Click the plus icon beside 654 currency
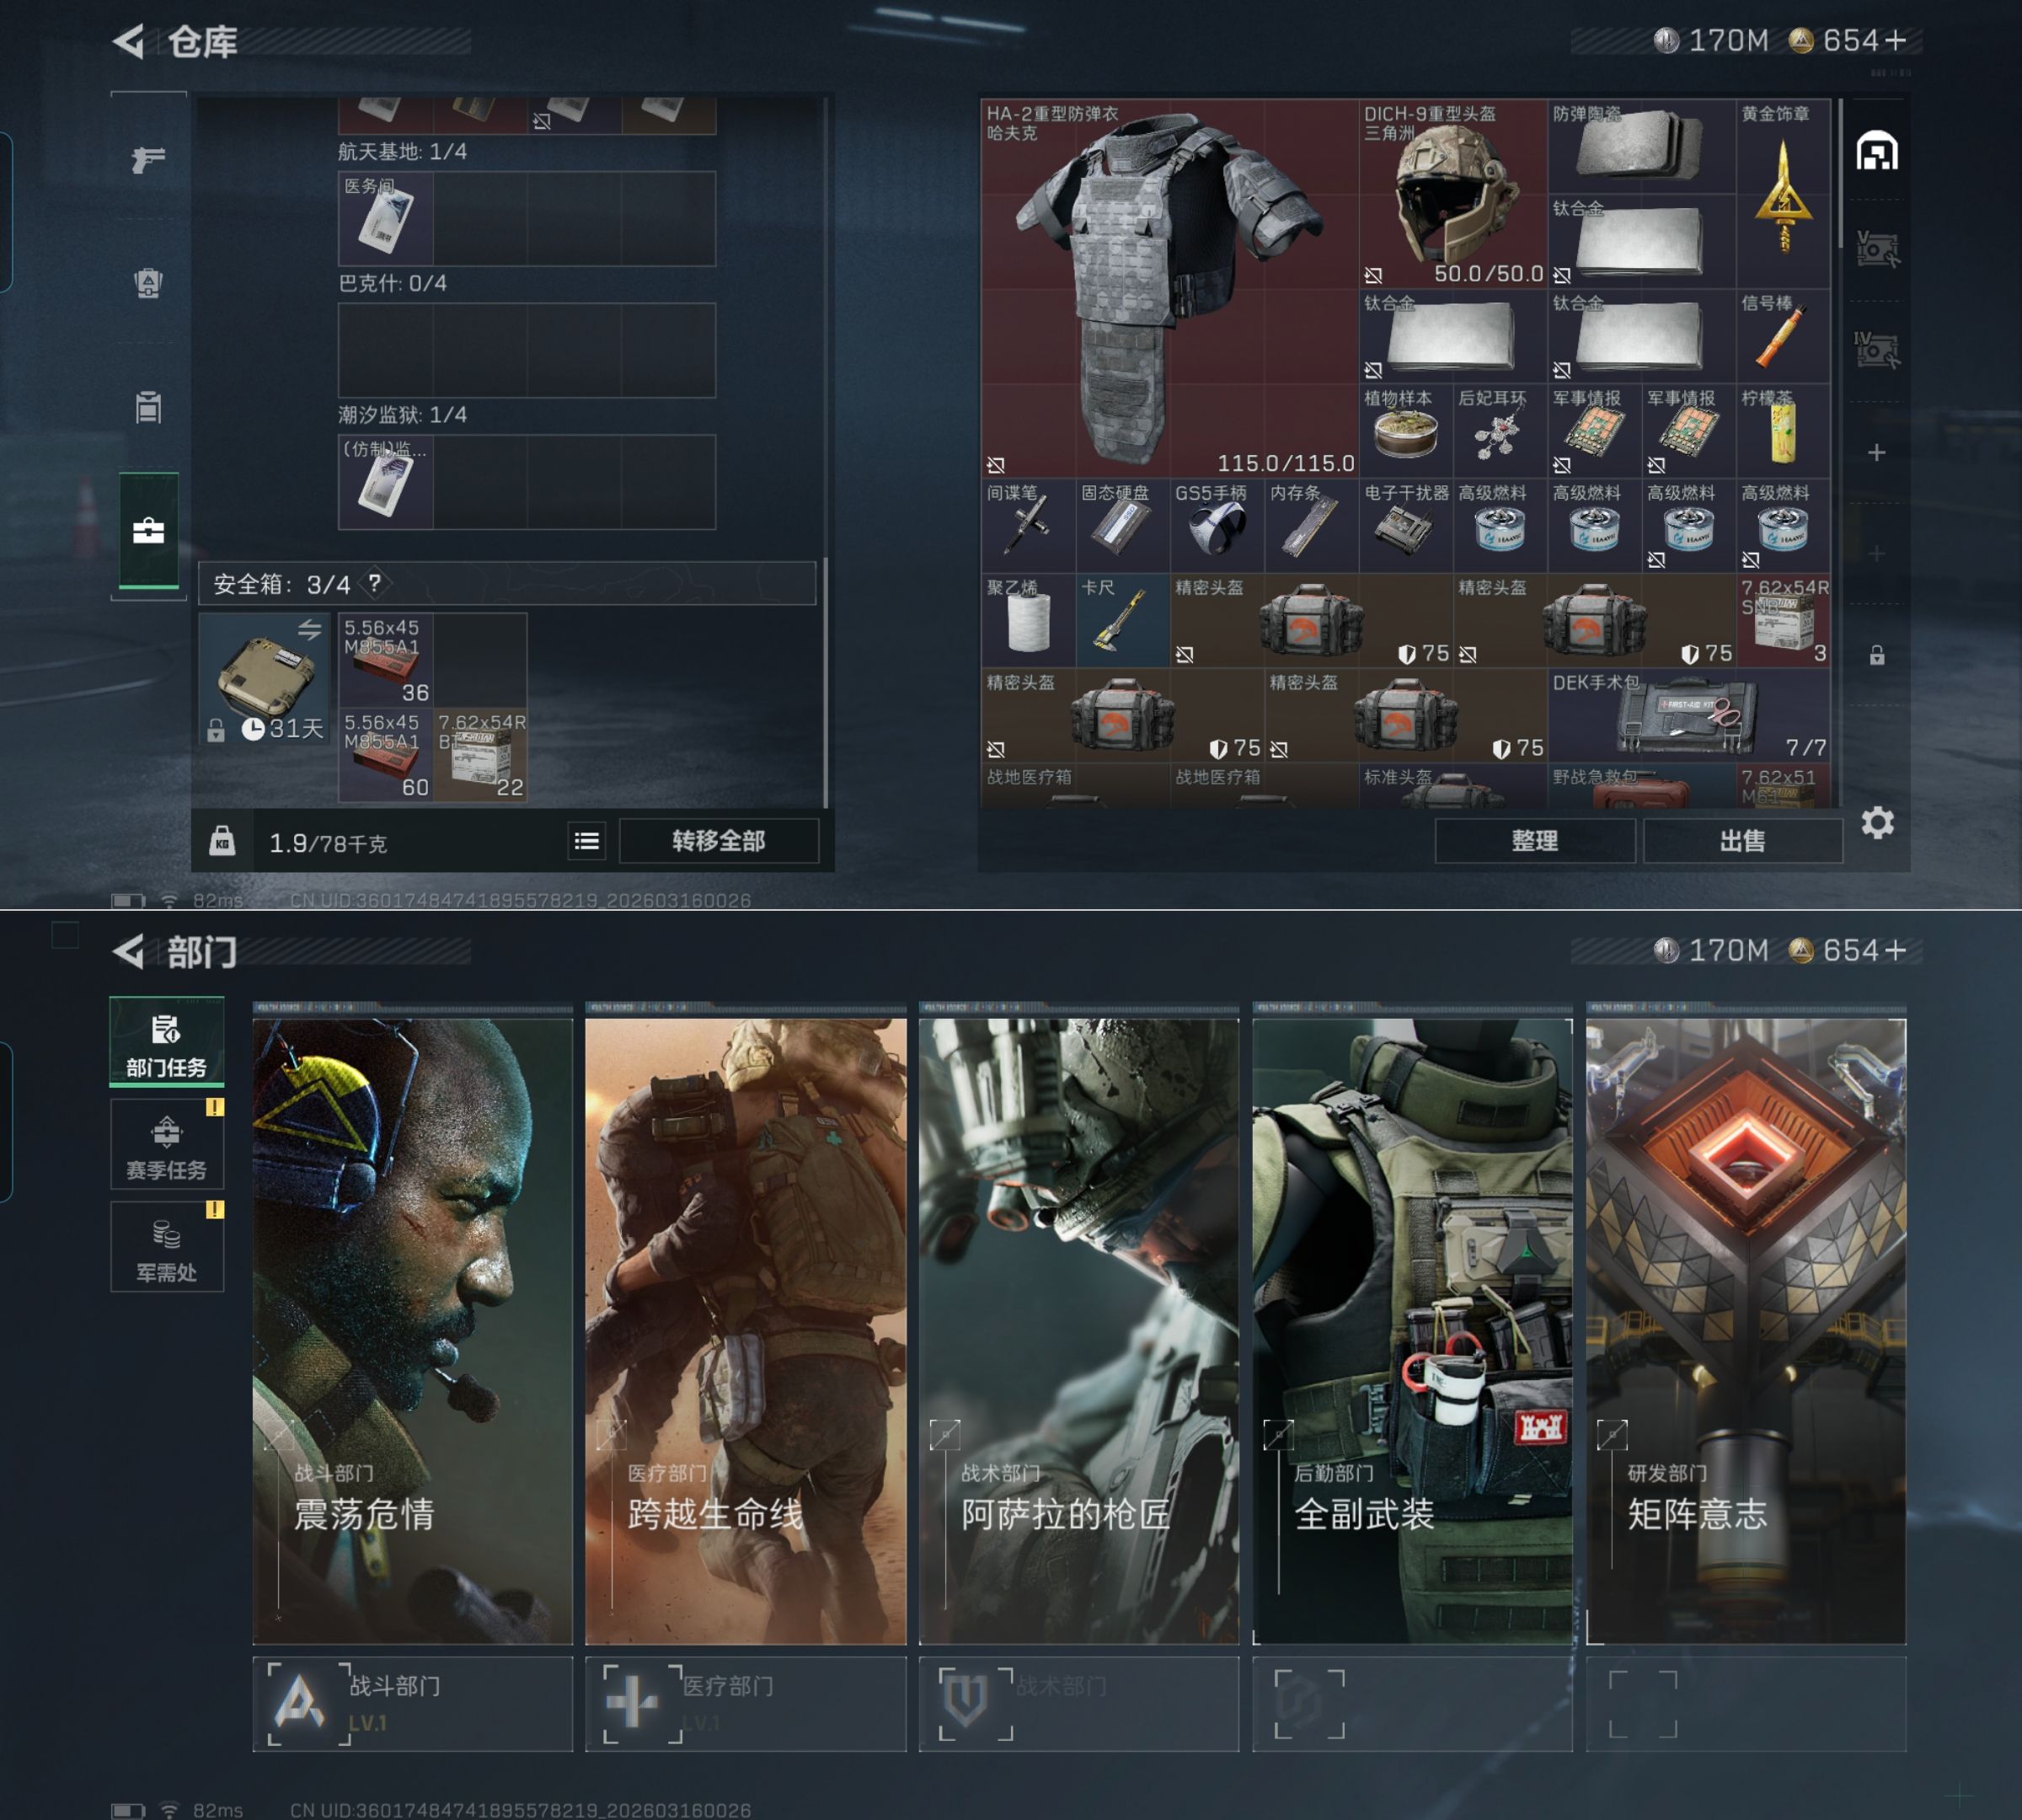The height and width of the screenshot is (1820, 2022). pyautogui.click(x=1895, y=41)
